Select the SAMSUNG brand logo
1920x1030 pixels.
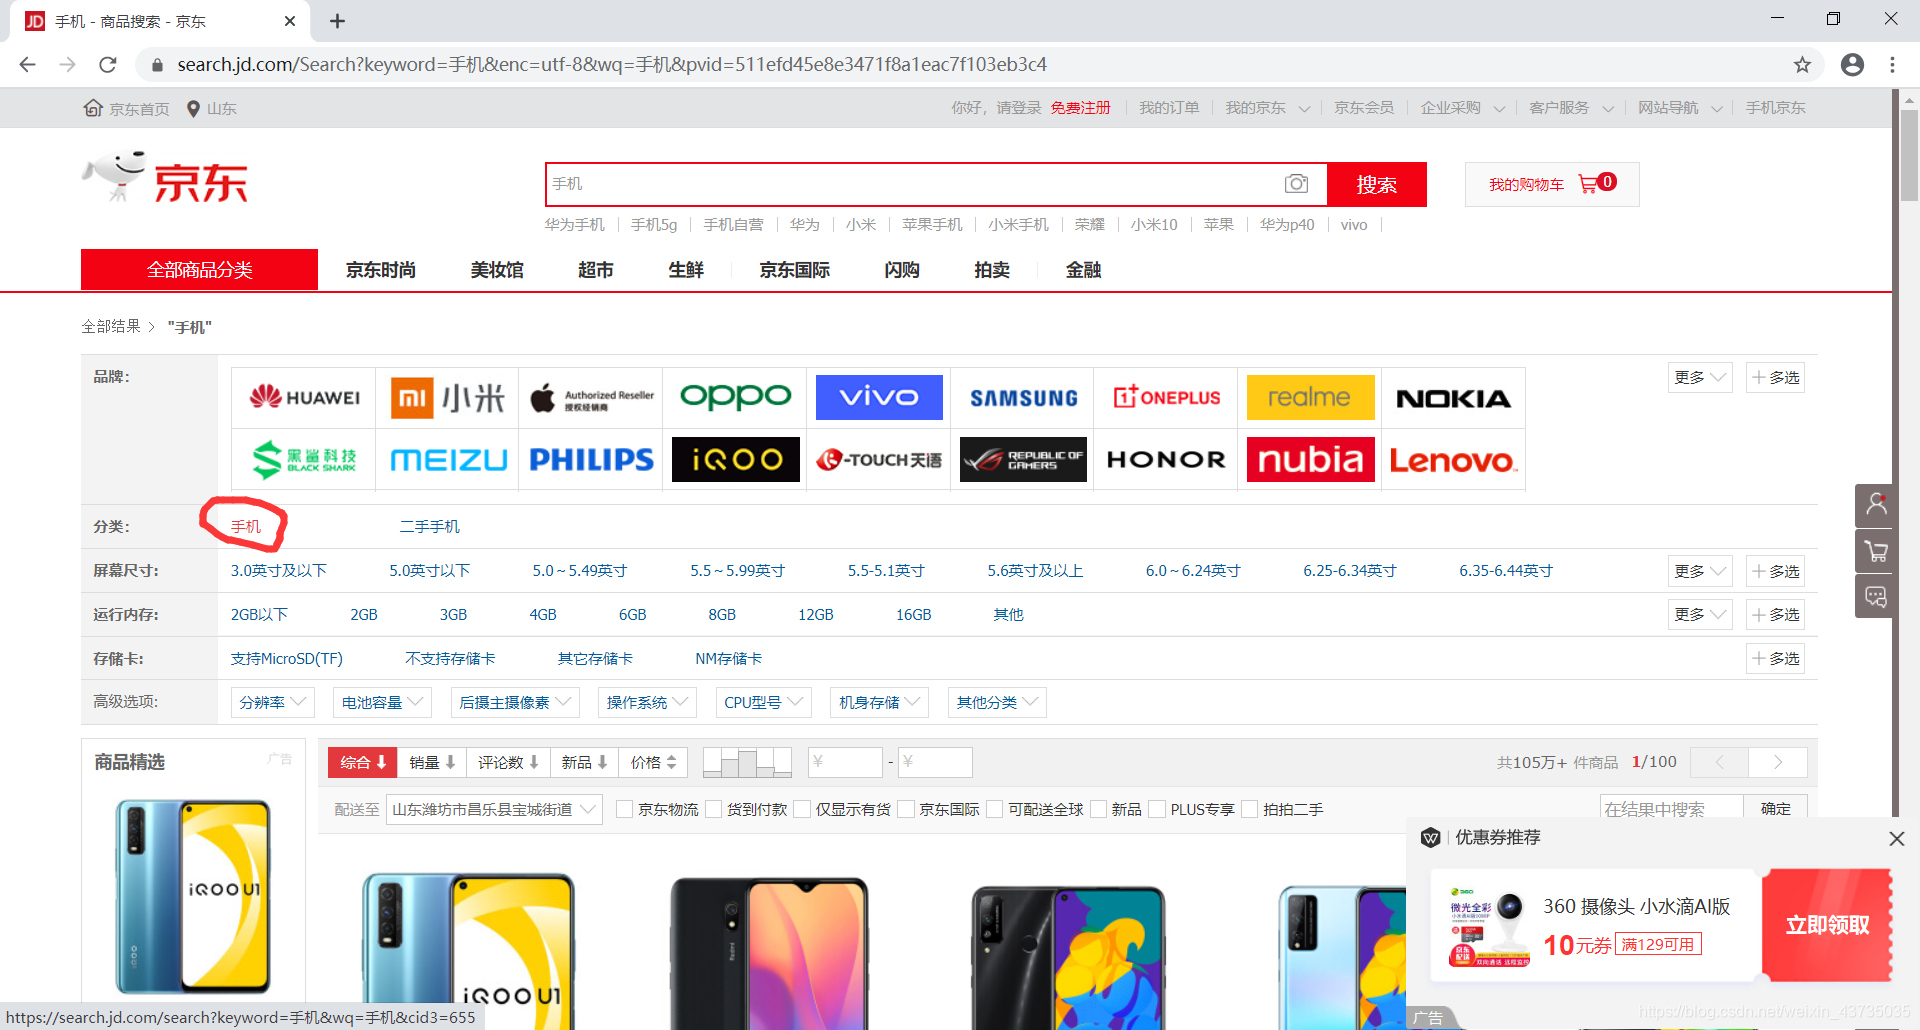(x=1023, y=398)
